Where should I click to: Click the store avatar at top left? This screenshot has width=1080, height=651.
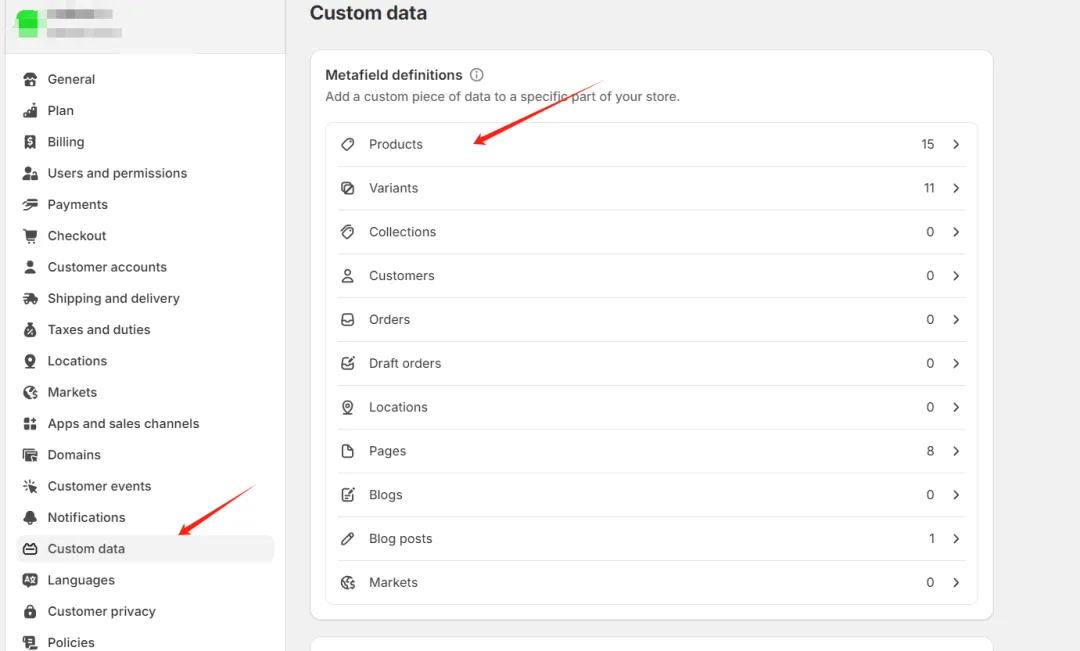pos(27,22)
